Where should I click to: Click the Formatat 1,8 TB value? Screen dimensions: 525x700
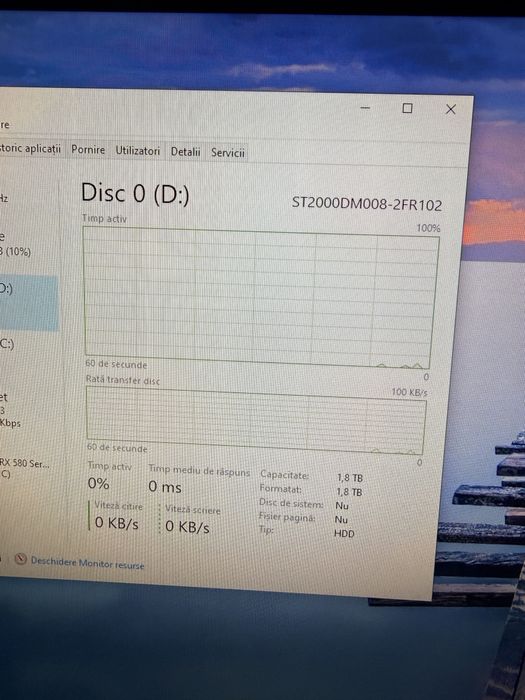coord(349,492)
